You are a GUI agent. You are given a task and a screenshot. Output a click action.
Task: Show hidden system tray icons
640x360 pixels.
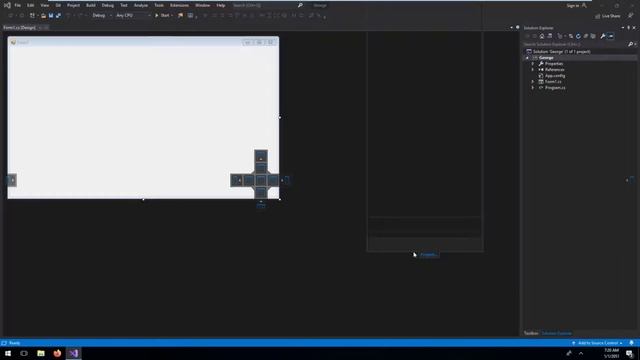coord(581,353)
